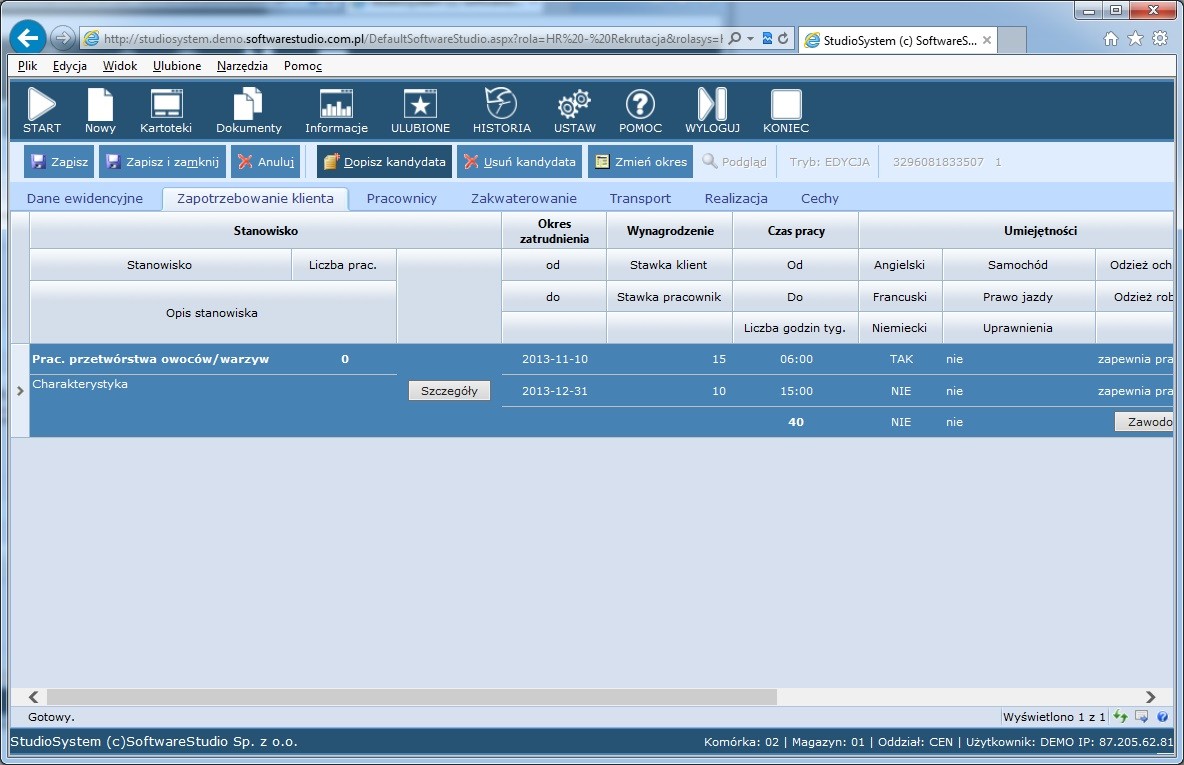Click the horizontal scrollbar left arrow
Screen dimensions: 1184x765
pos(33,696)
